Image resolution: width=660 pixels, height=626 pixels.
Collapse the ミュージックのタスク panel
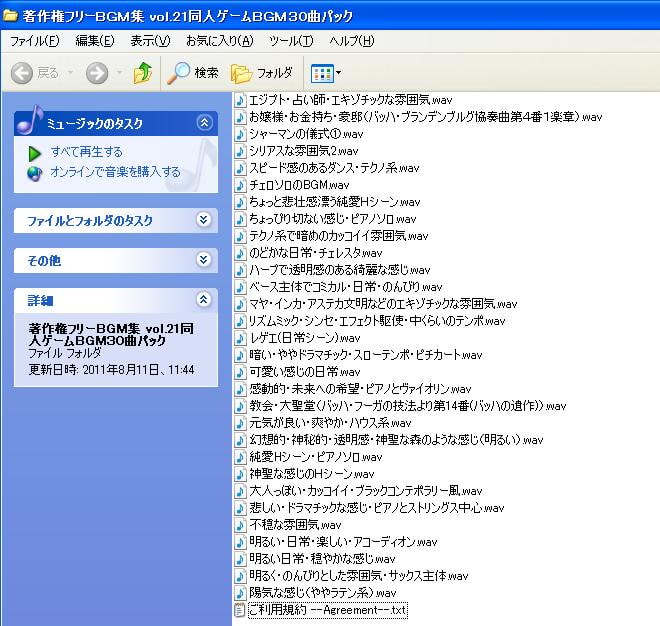[x=204, y=123]
